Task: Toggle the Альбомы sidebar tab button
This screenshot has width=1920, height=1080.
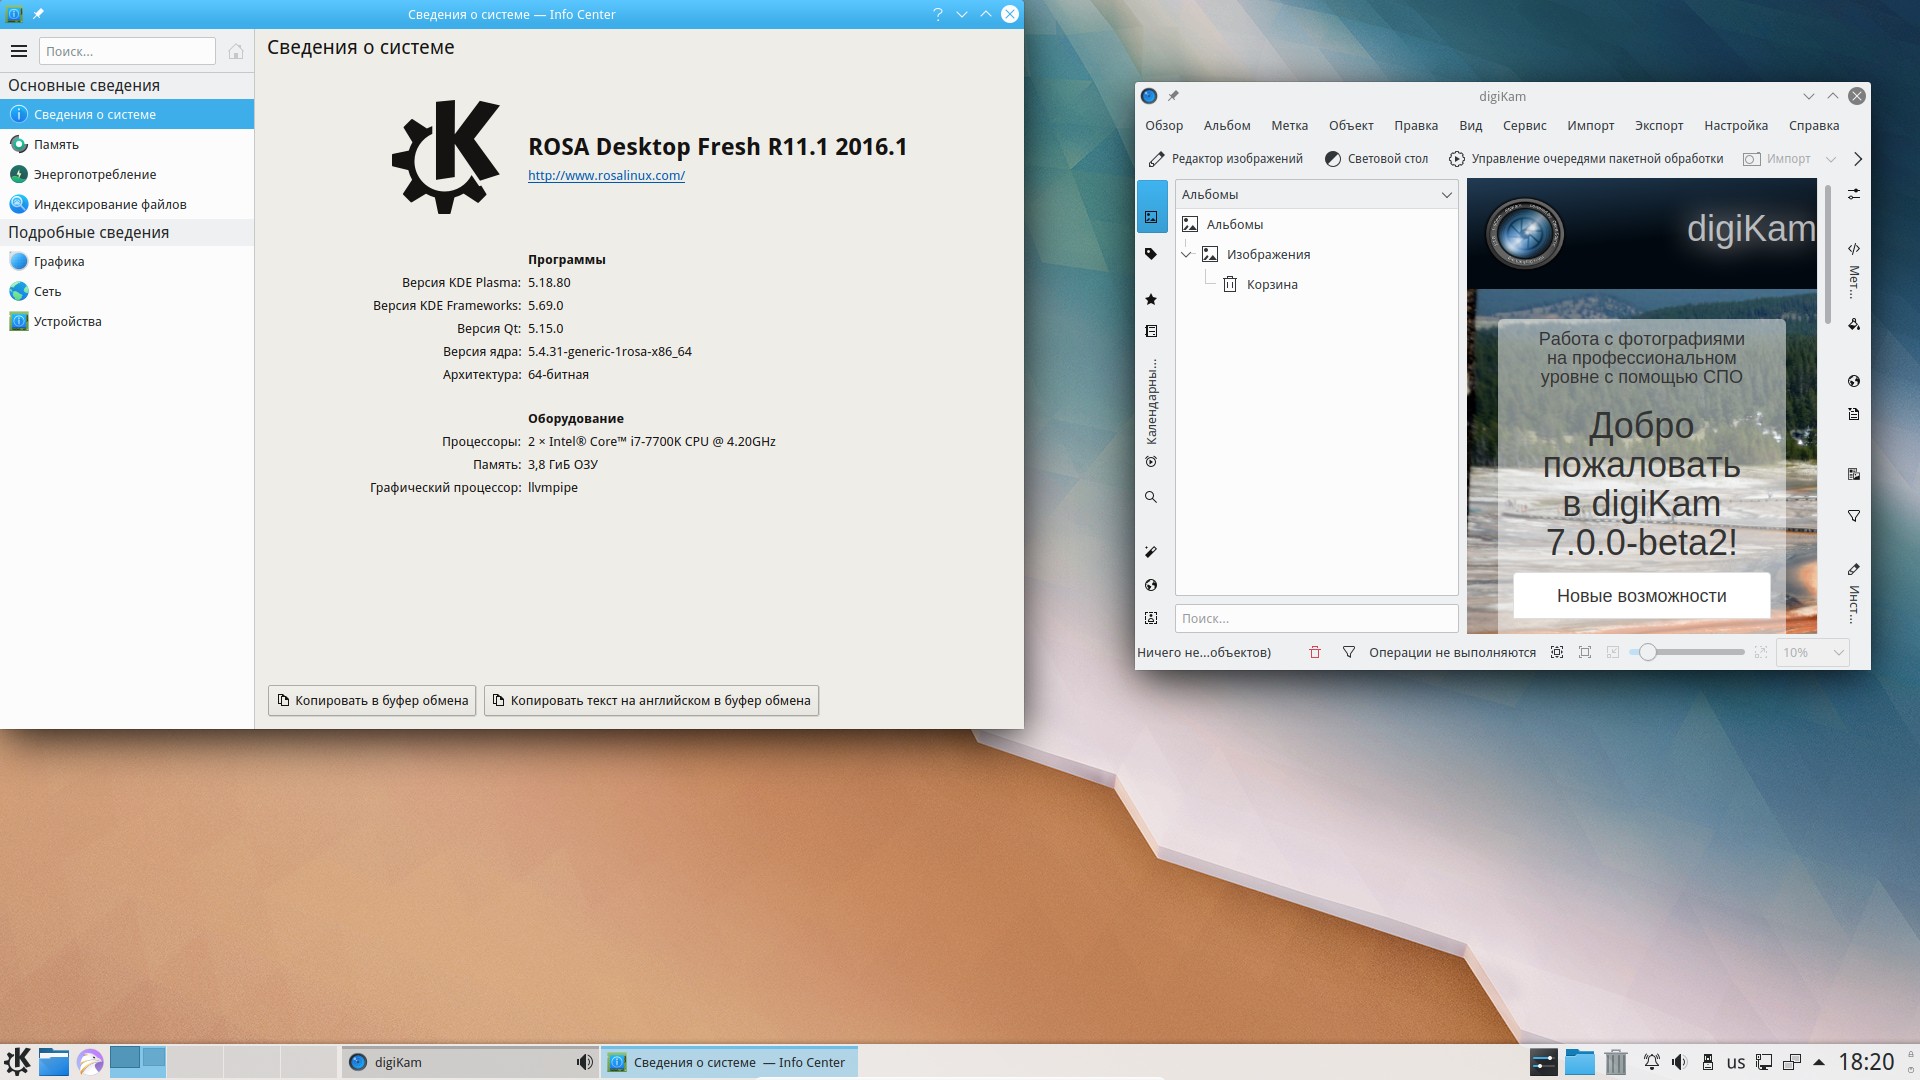Action: [x=1151, y=215]
